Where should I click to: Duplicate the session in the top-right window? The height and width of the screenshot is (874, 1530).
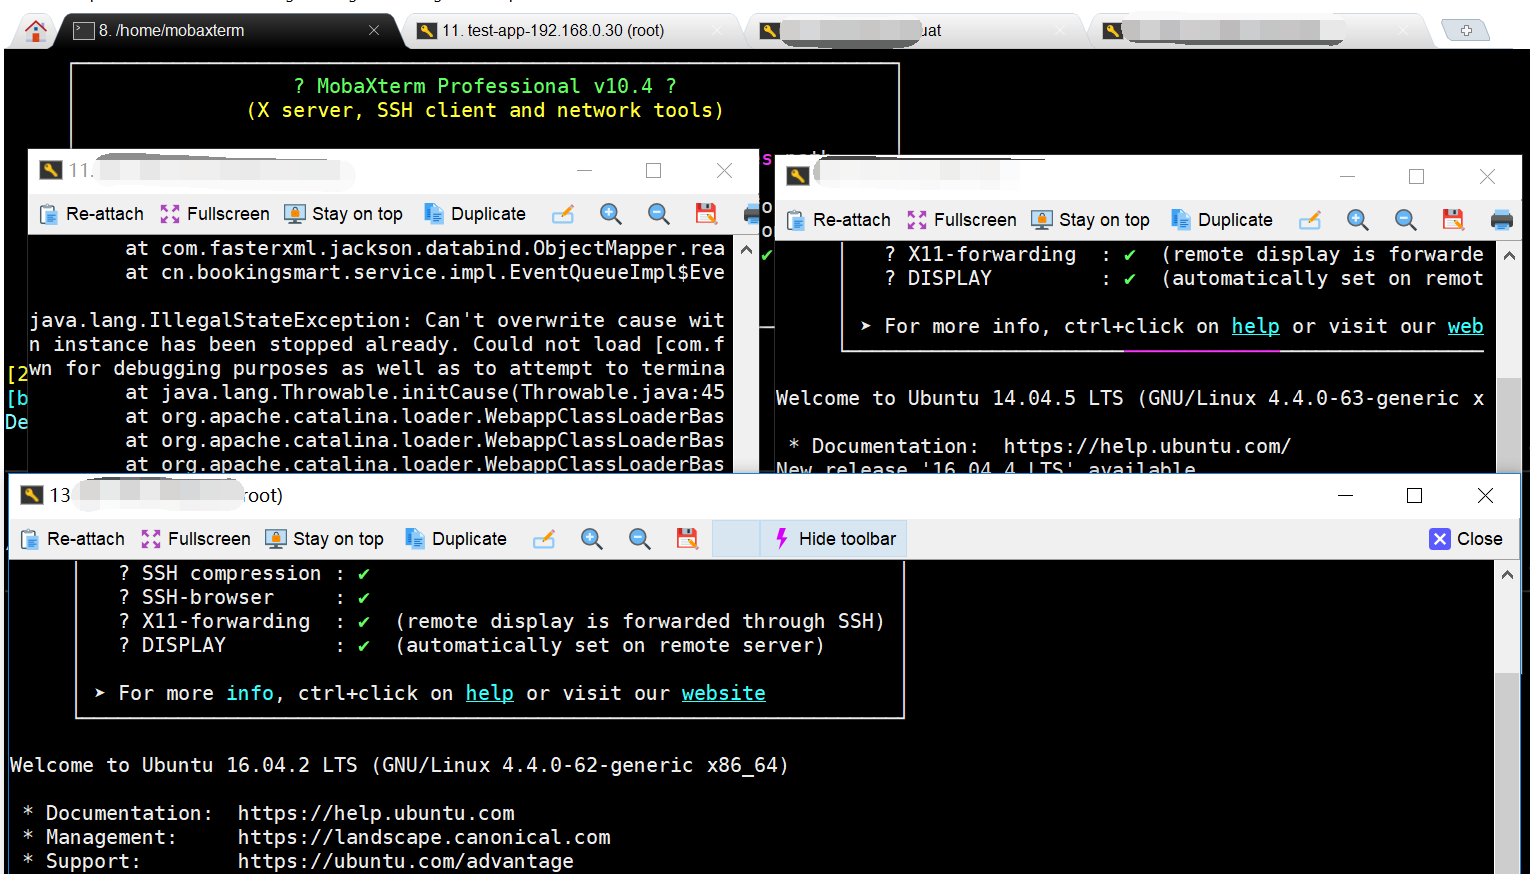pyautogui.click(x=1222, y=220)
